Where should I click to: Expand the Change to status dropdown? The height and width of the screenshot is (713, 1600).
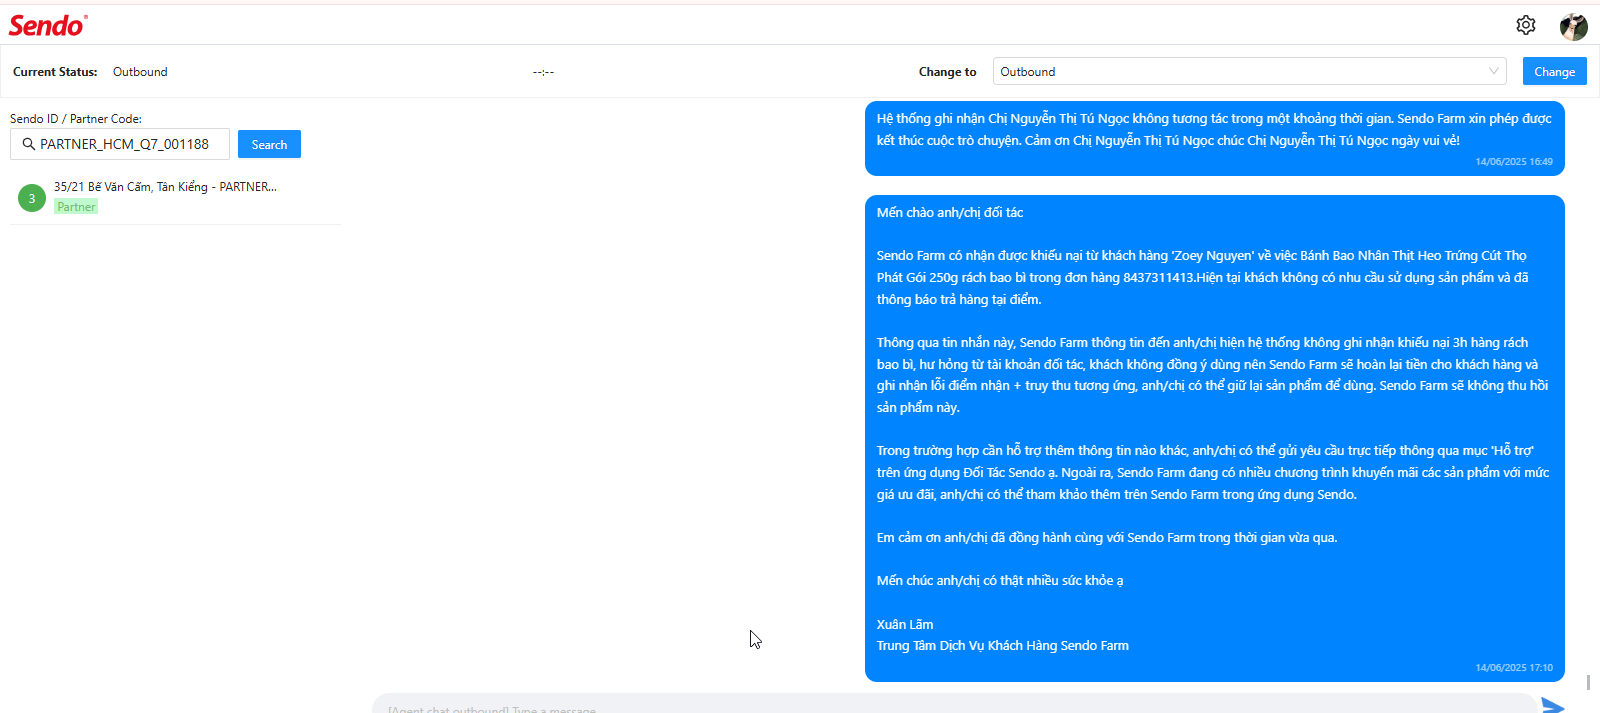point(1249,71)
